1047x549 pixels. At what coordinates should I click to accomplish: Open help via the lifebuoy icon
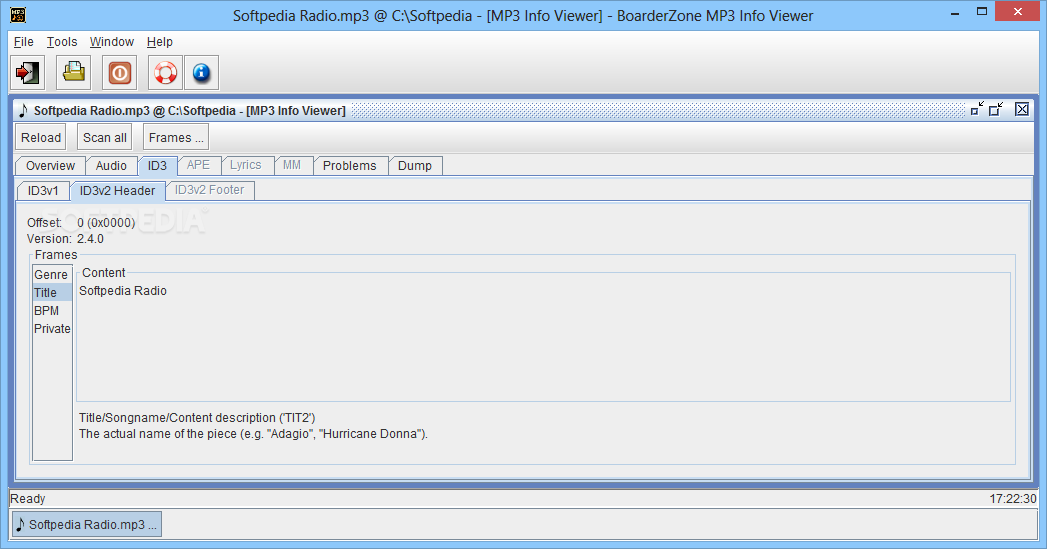click(165, 72)
